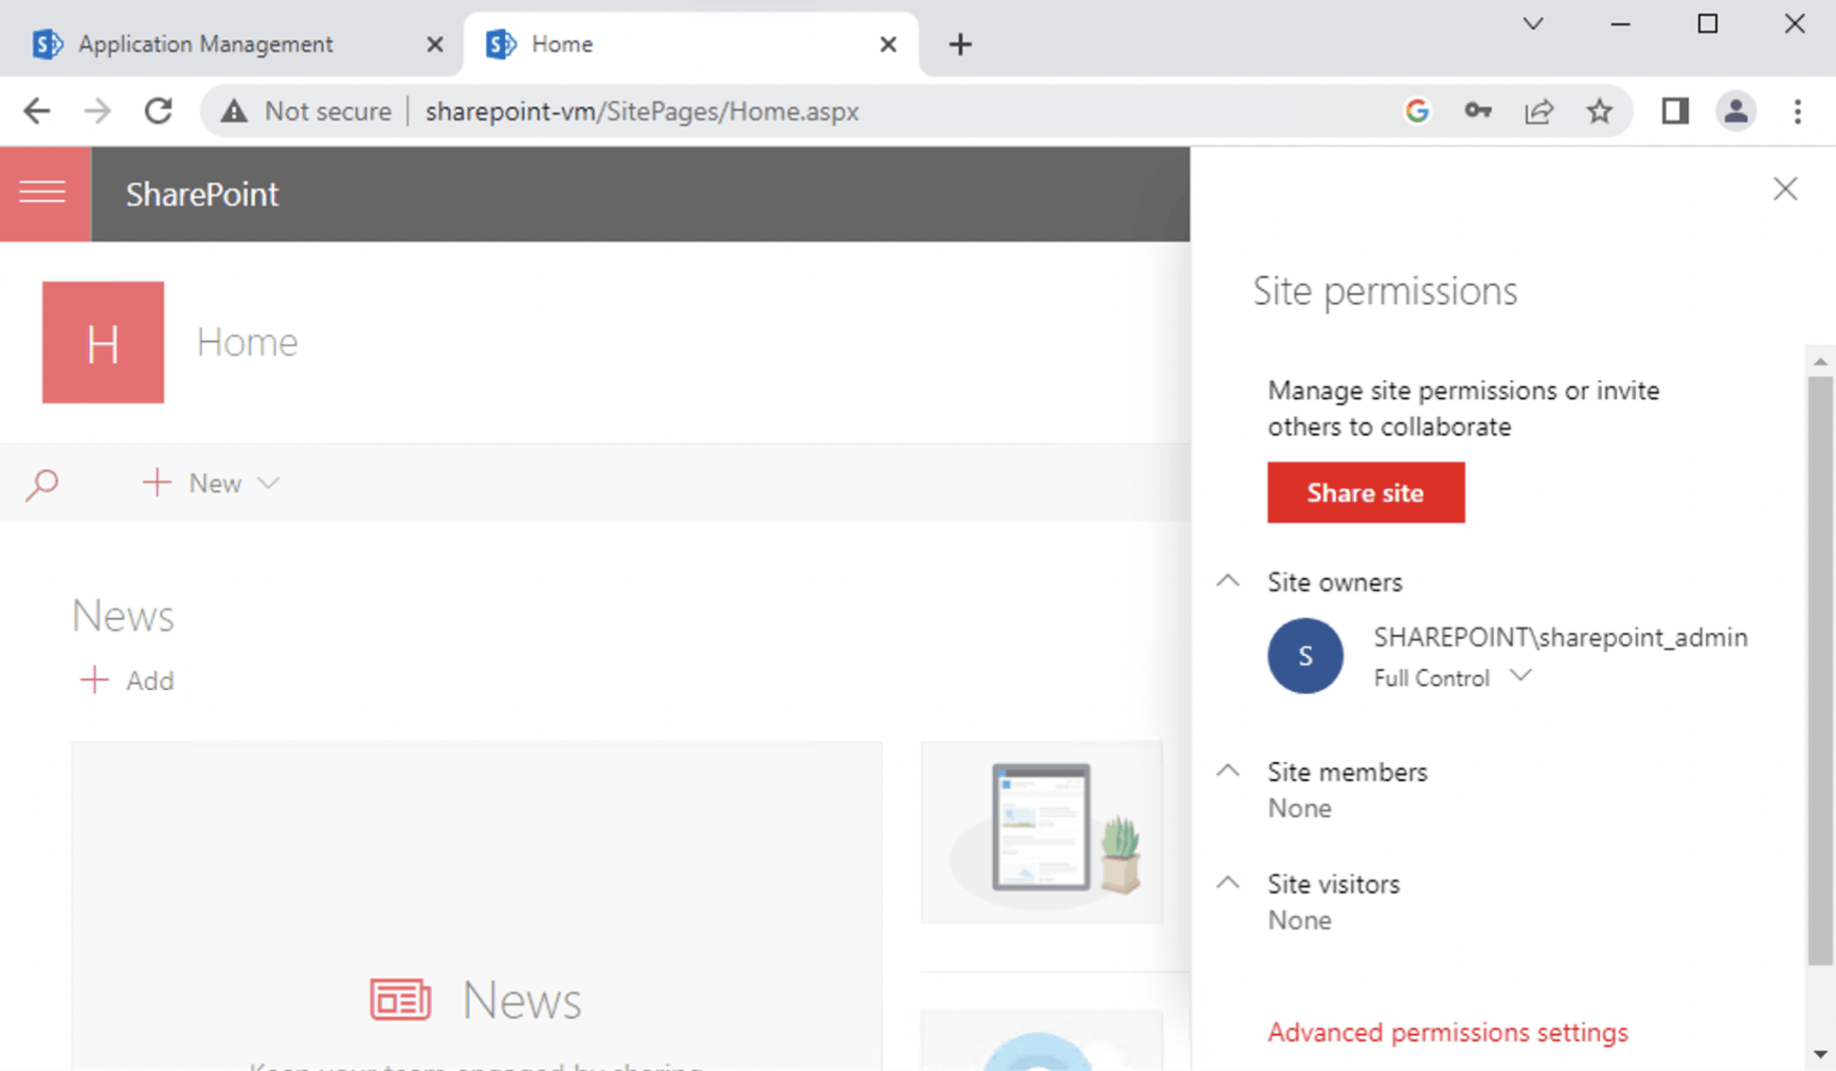
Task: Click the site search magnifier icon
Action: 42,484
